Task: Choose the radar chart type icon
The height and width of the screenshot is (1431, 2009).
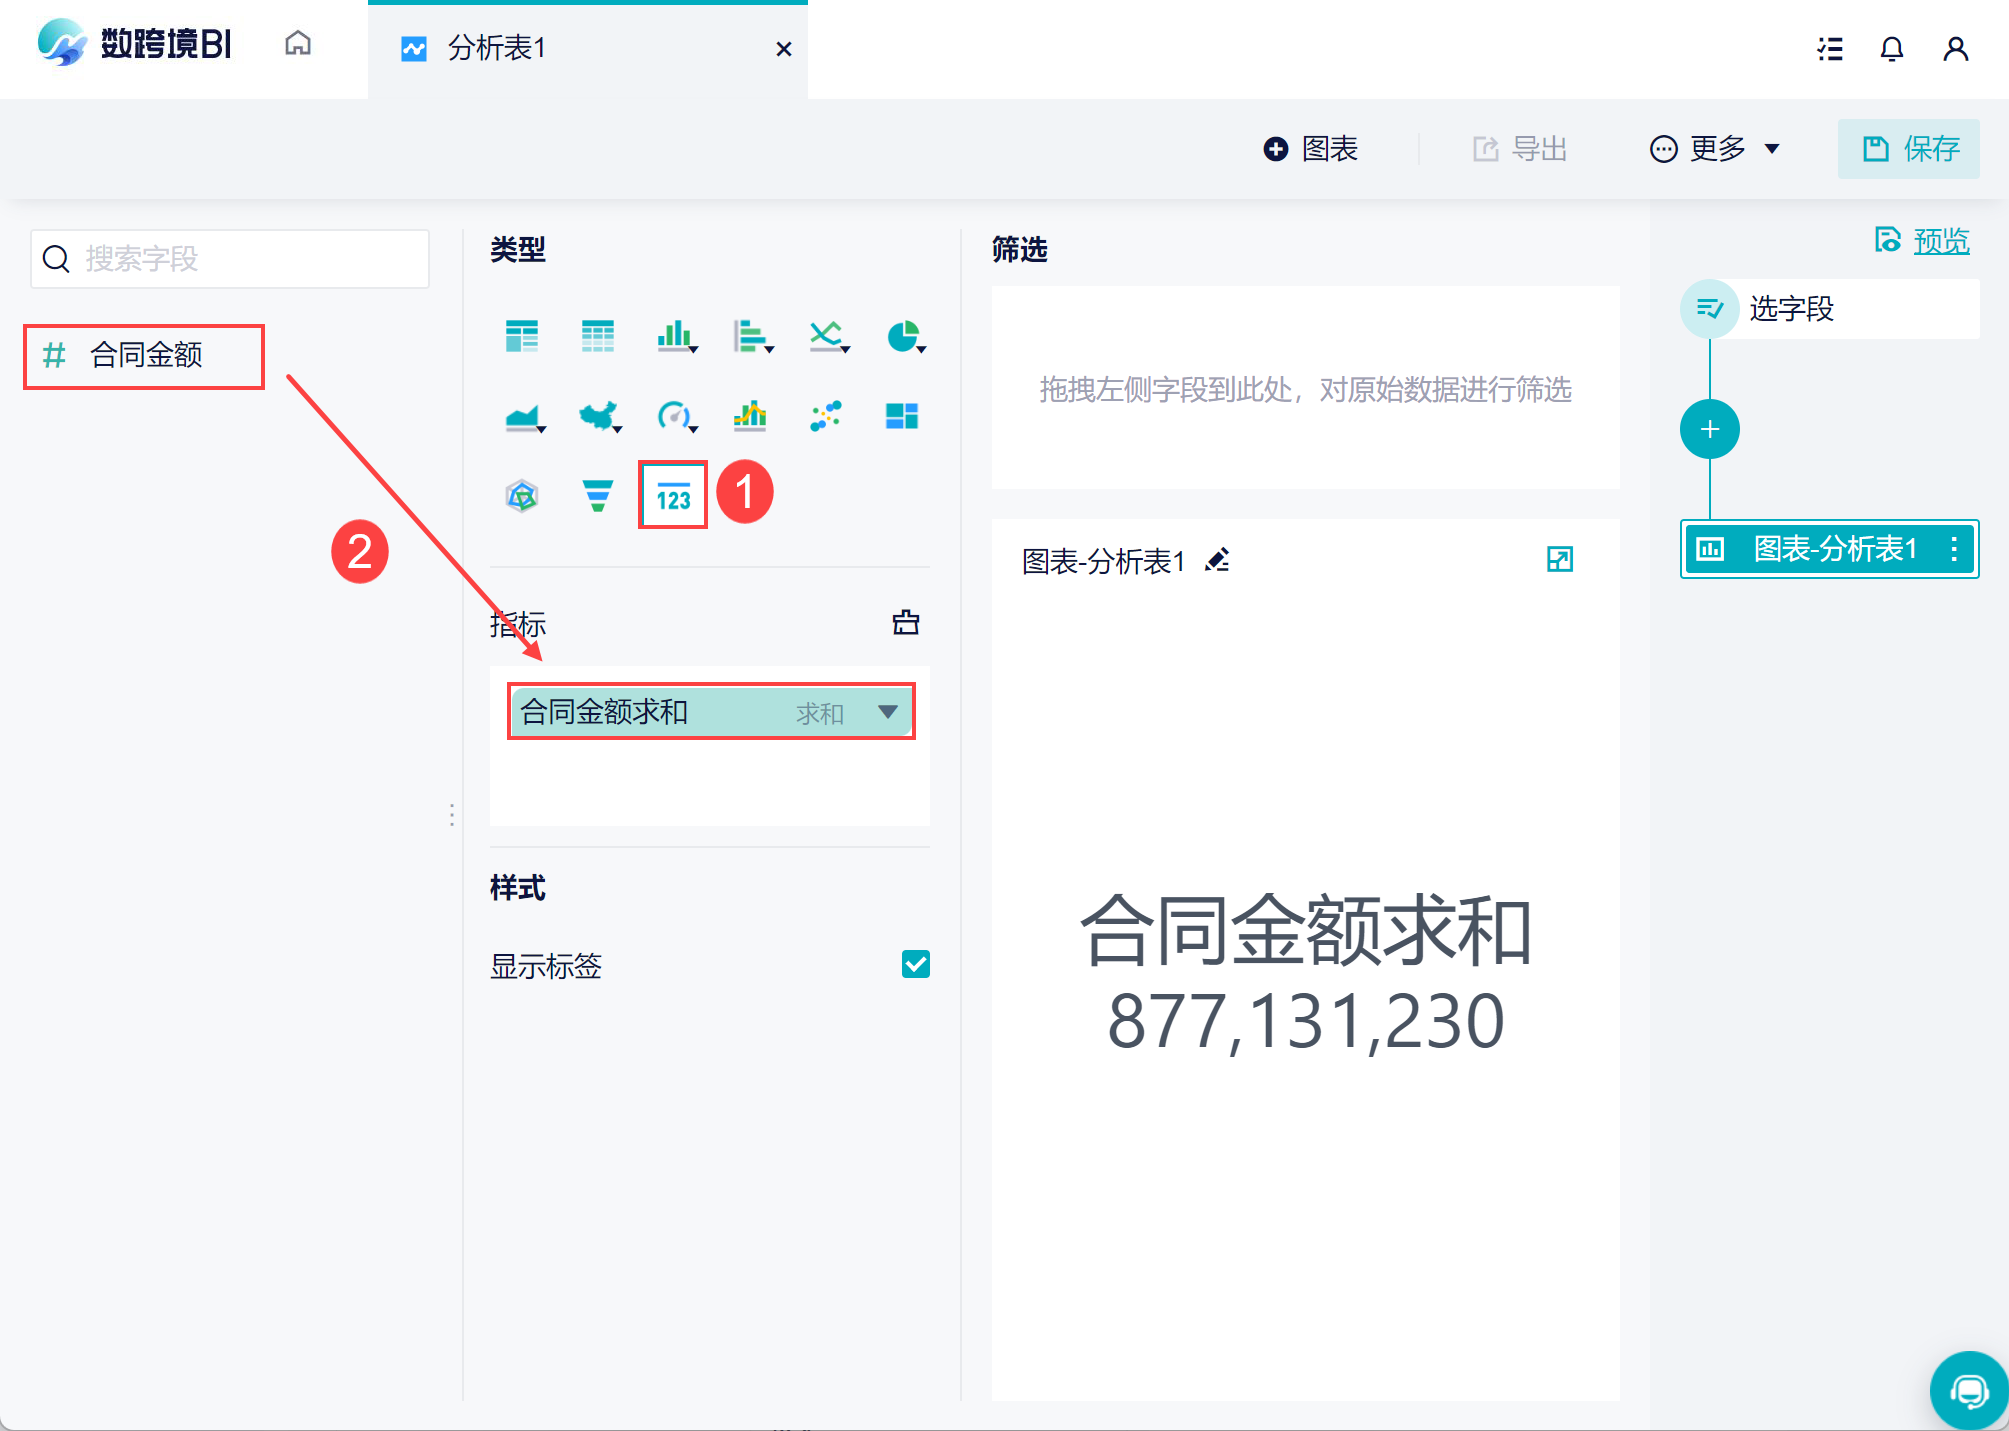Action: click(522, 495)
